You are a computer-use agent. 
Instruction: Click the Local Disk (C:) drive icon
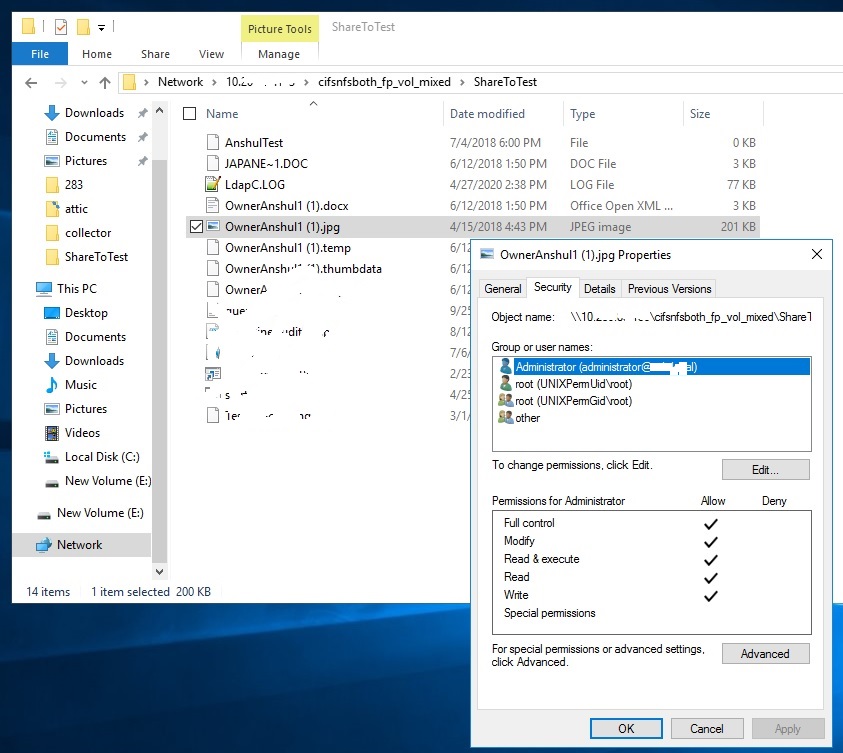(x=52, y=457)
